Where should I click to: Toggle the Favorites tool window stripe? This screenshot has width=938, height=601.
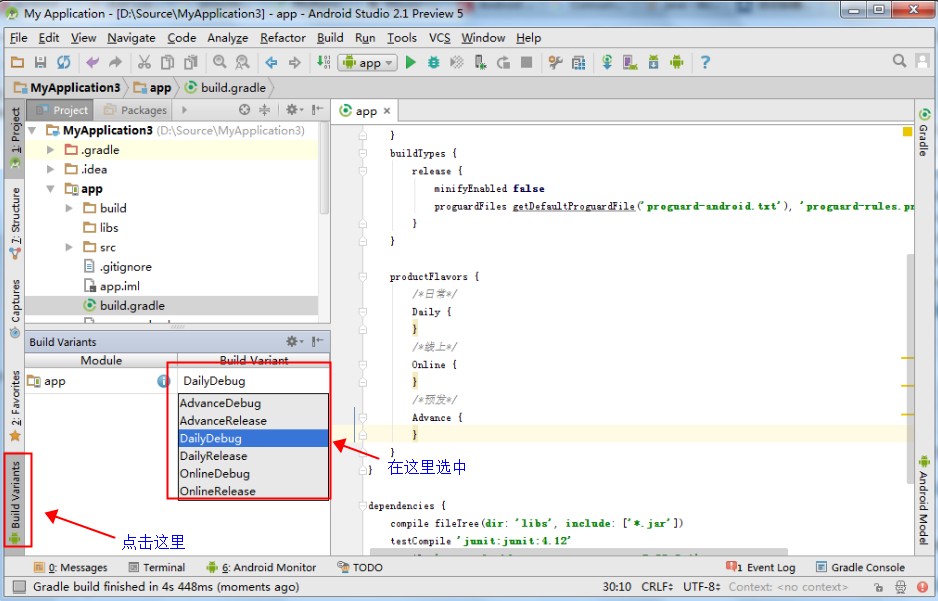(15, 405)
